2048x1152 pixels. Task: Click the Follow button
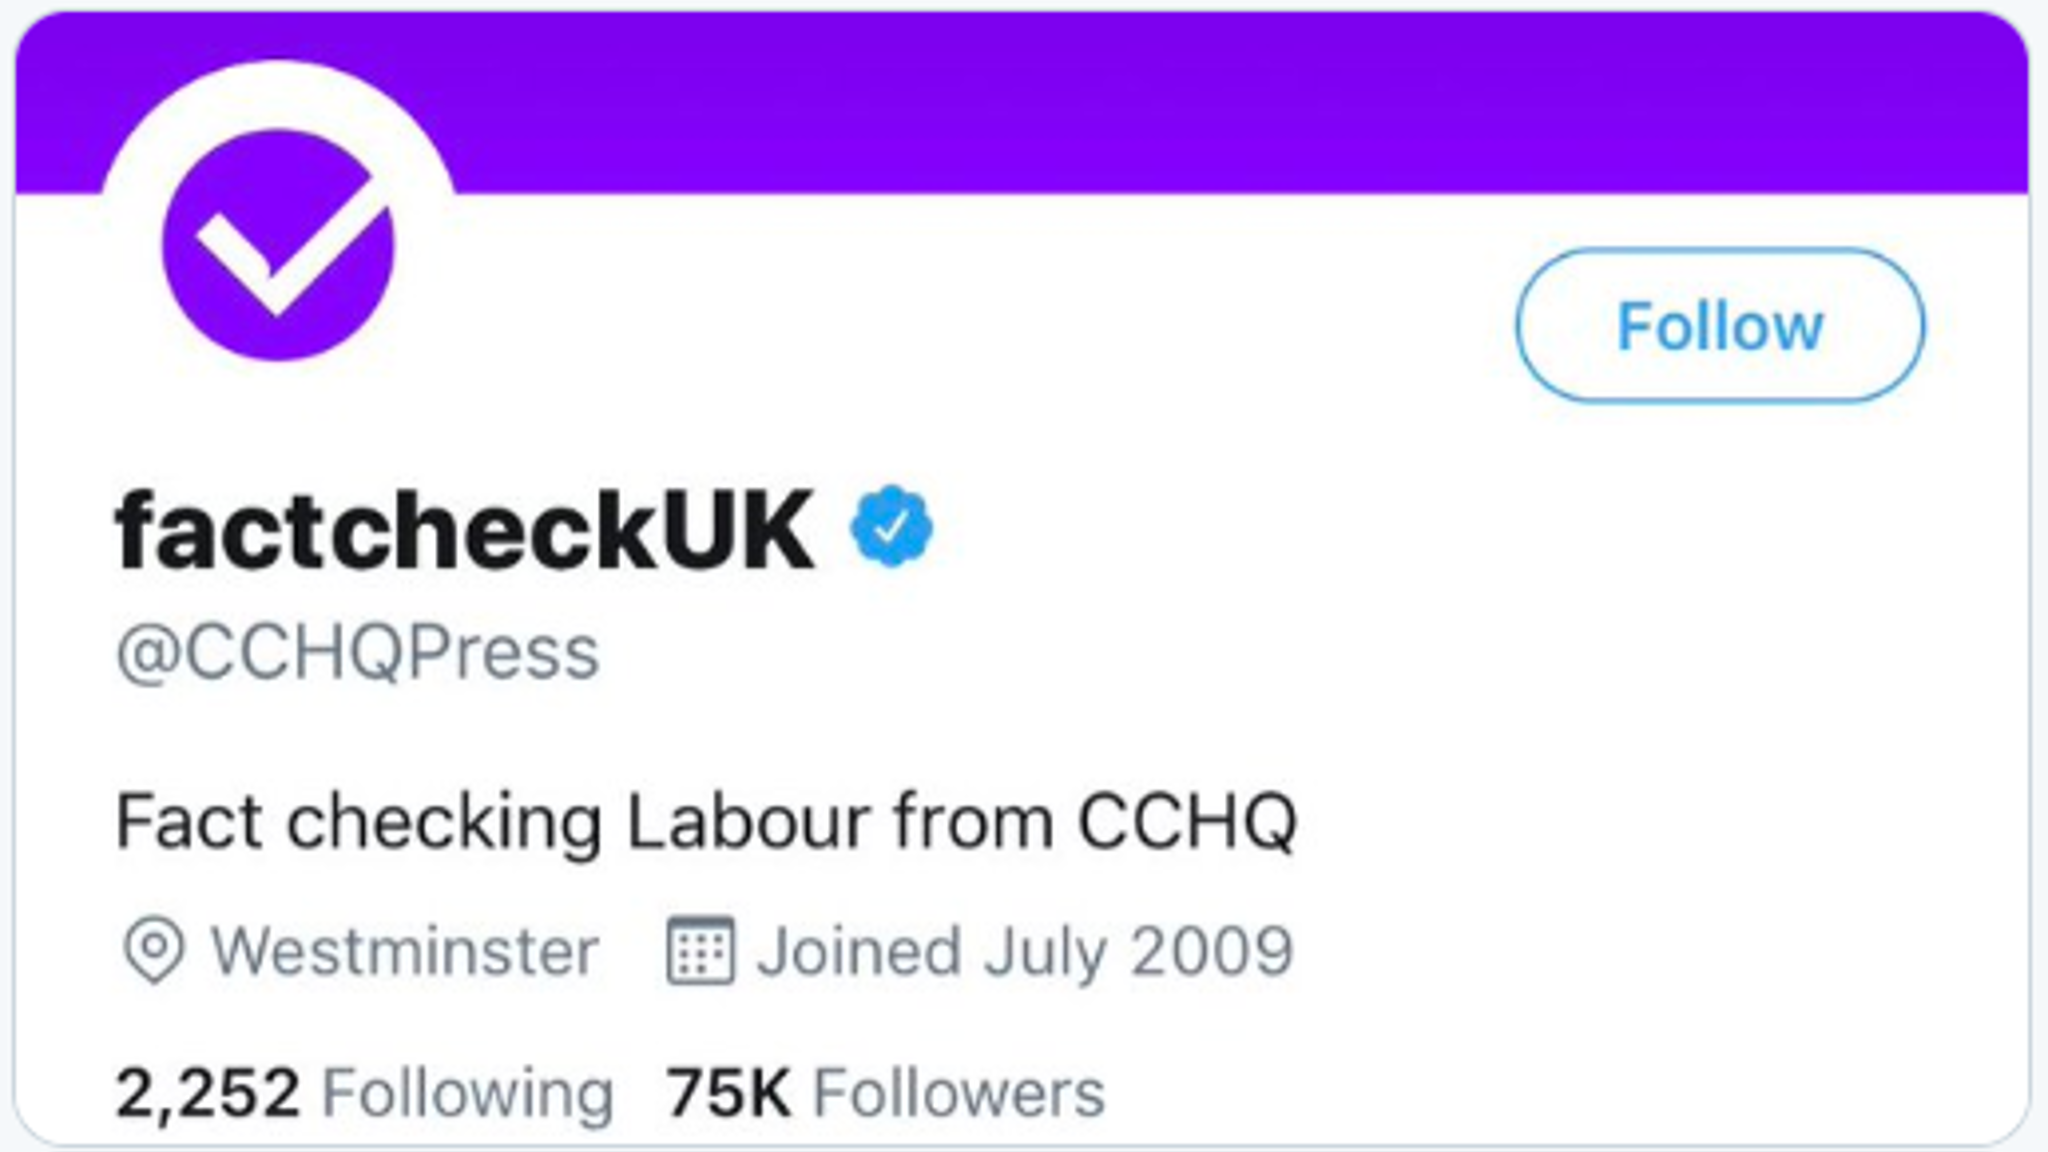pos(1719,326)
